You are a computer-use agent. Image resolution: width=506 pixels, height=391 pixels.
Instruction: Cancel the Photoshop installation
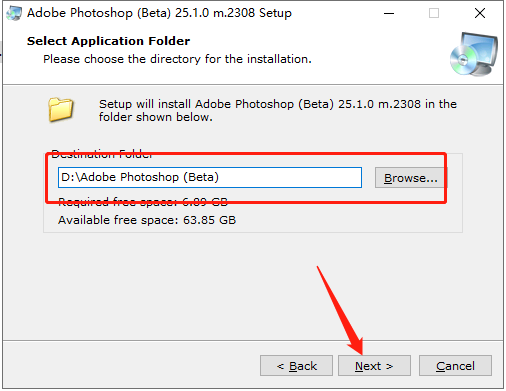(x=455, y=366)
